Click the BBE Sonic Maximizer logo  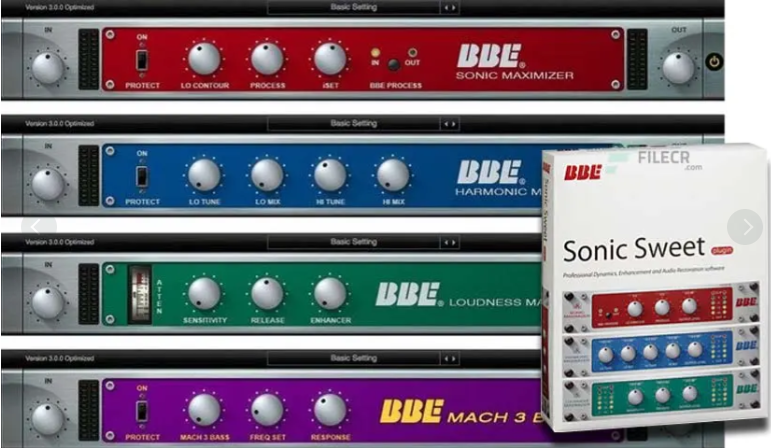click(514, 62)
